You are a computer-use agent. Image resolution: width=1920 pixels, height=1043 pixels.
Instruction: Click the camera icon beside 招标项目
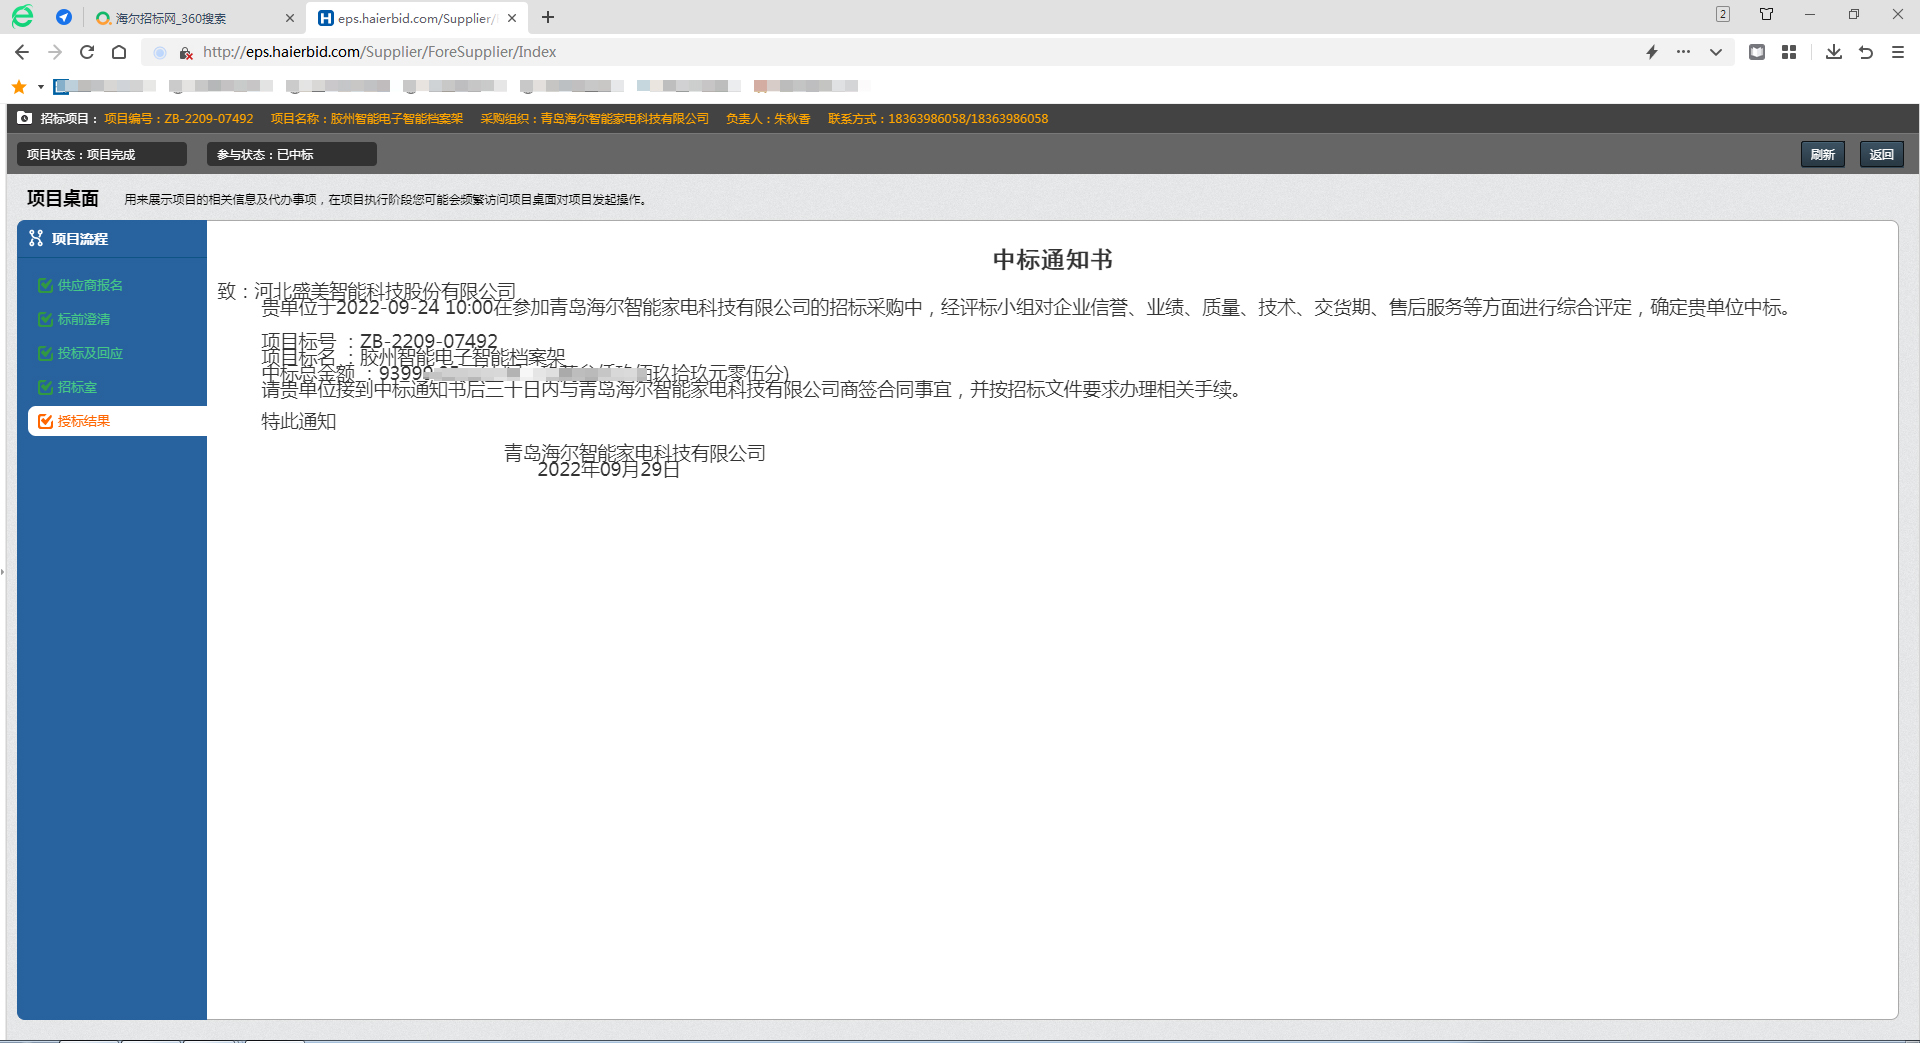[25, 118]
